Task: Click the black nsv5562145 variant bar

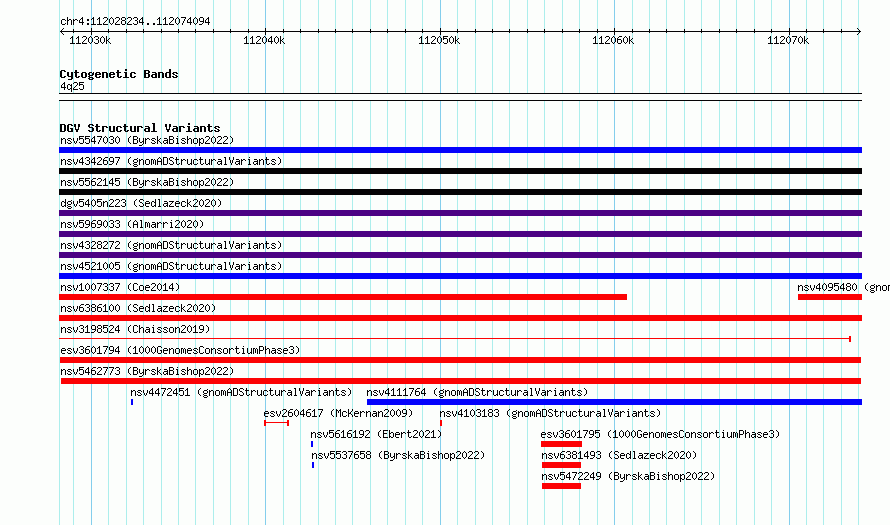Action: click(x=460, y=192)
